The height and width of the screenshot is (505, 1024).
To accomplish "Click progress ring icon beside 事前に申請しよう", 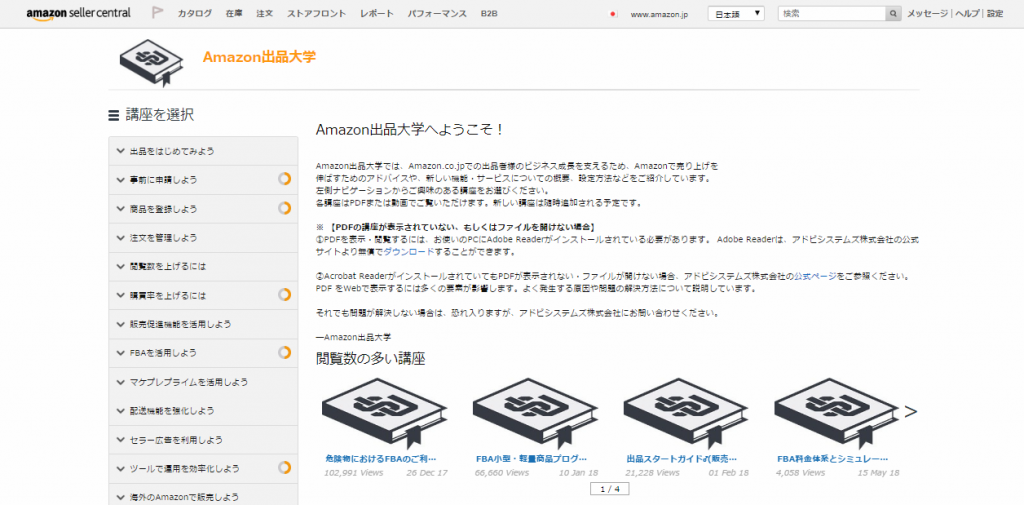I will point(284,180).
